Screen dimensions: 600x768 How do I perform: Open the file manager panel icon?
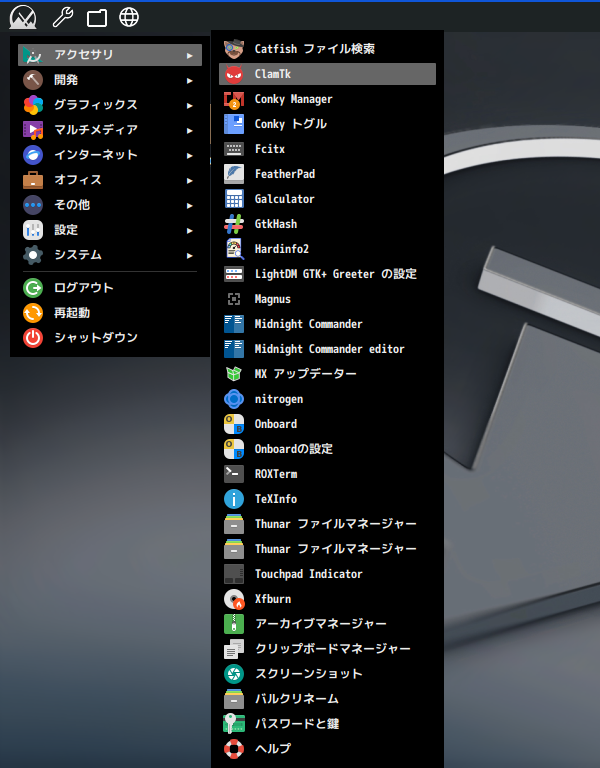[x=96, y=18]
